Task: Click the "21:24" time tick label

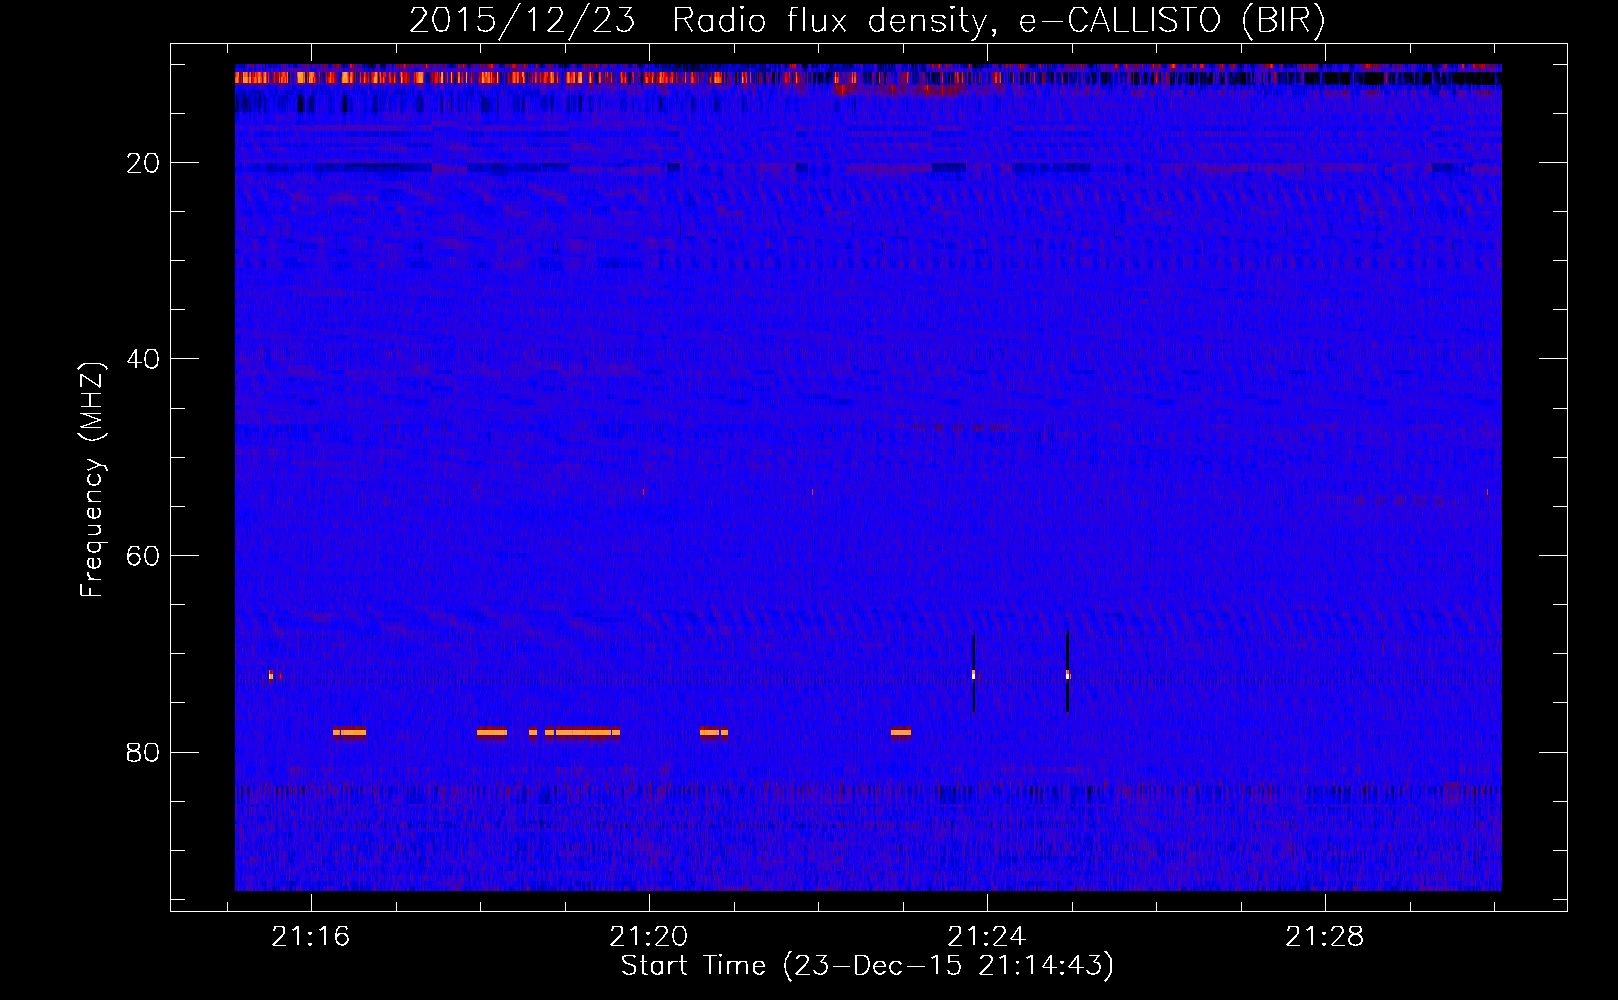Action: (987, 937)
